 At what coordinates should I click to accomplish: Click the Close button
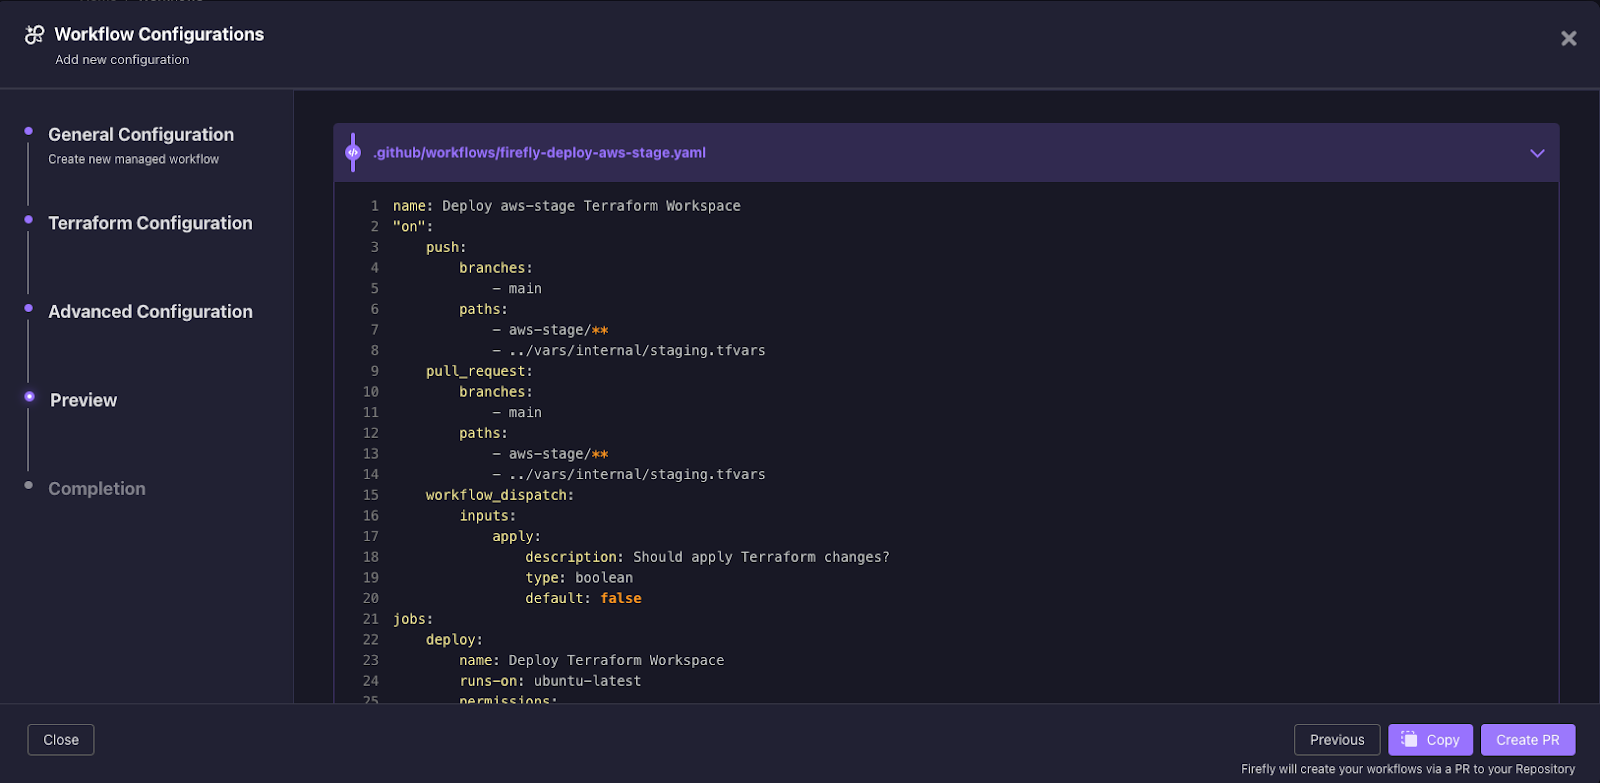pyautogui.click(x=61, y=740)
